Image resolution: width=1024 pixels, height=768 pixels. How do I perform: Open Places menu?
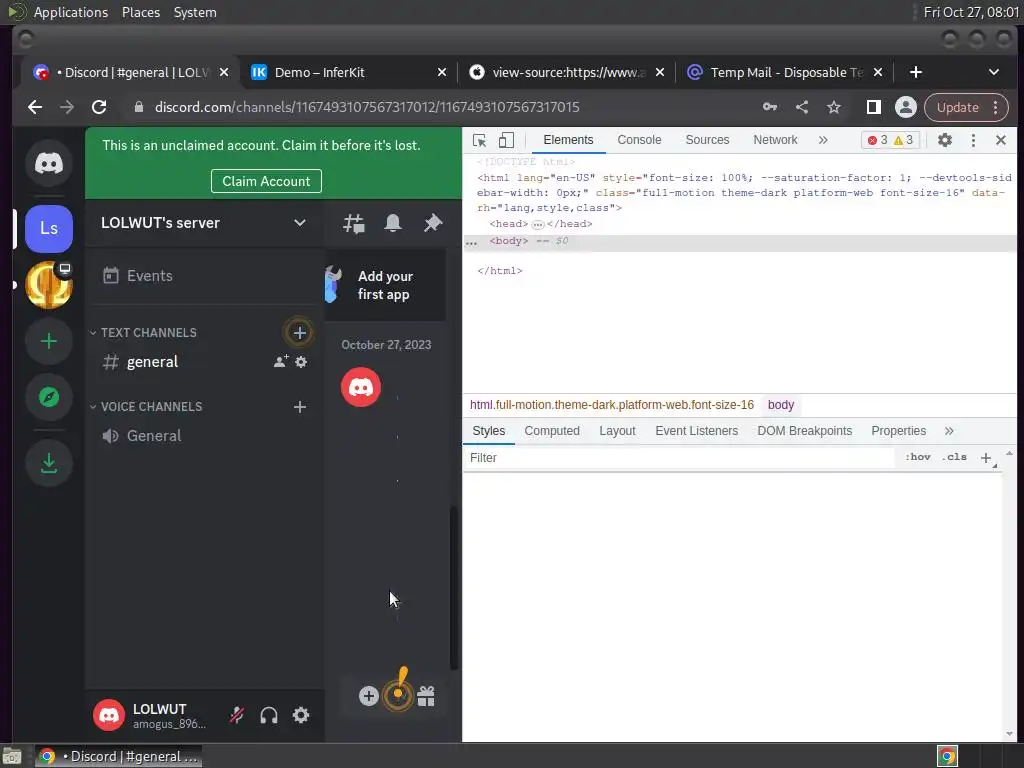click(140, 12)
